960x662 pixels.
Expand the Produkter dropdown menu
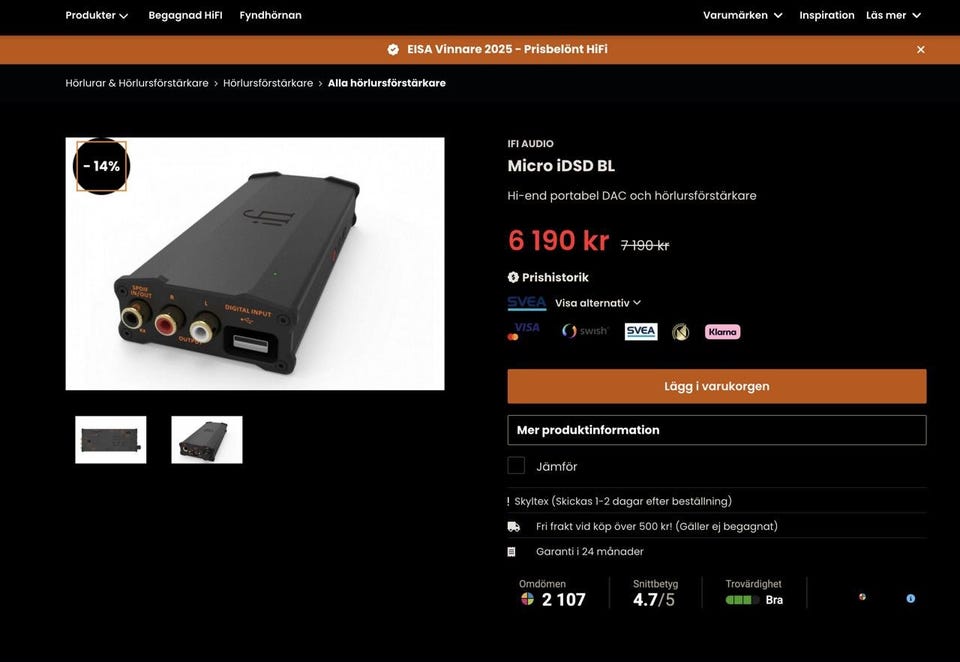tap(97, 15)
